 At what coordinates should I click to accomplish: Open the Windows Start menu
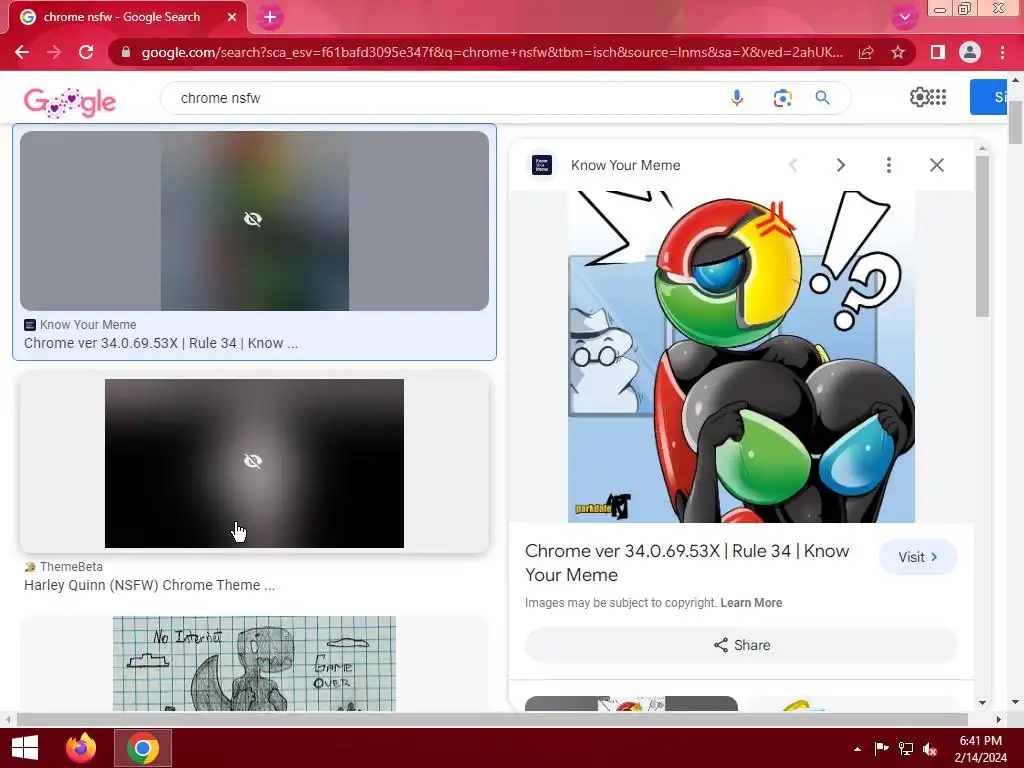[25, 748]
